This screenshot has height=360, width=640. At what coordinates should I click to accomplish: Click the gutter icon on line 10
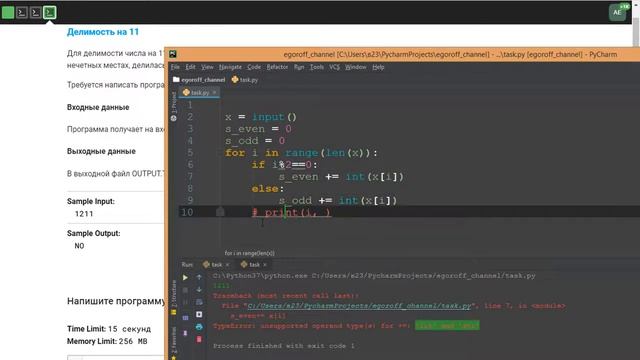(x=220, y=212)
